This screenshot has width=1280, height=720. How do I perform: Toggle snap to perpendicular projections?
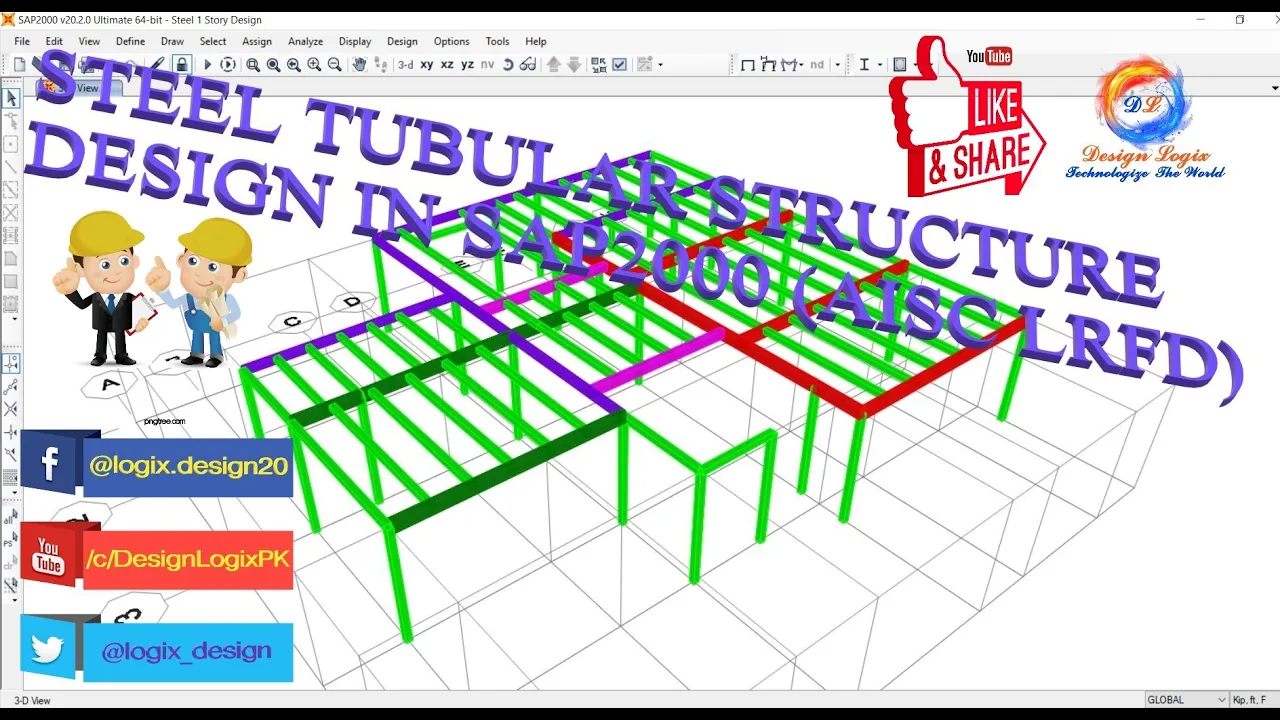11,432
